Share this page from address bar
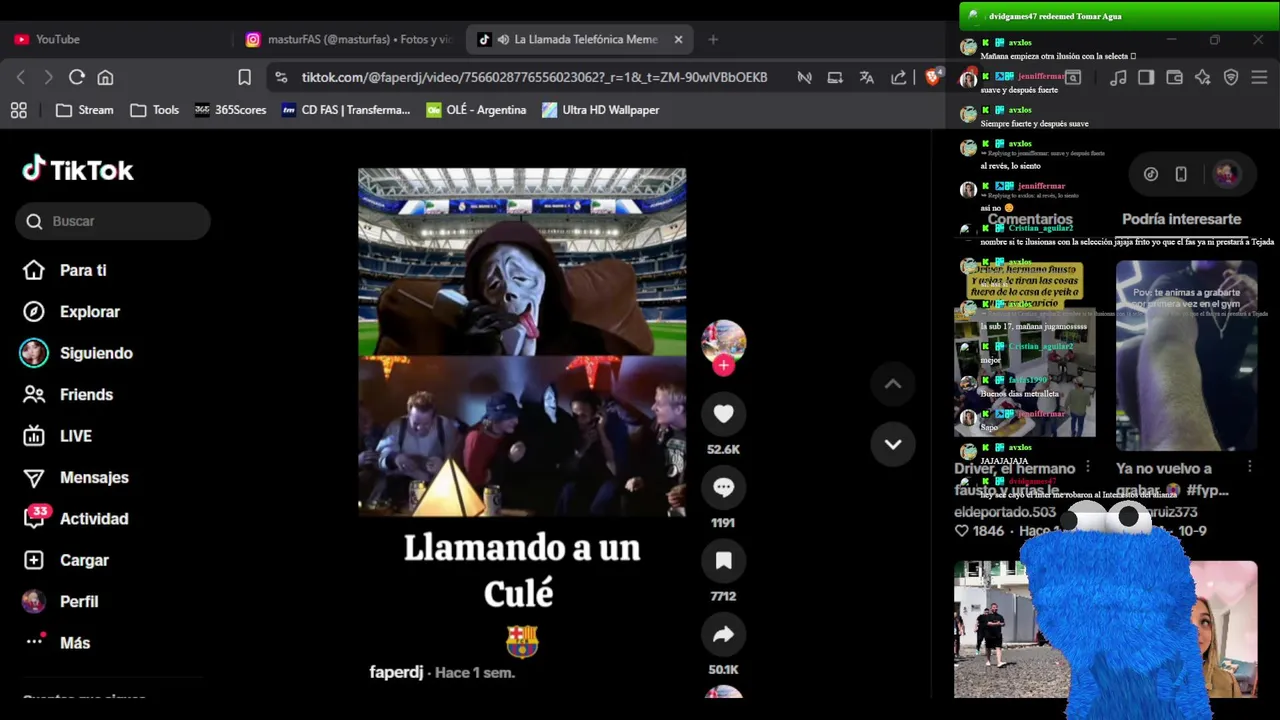The width and height of the screenshot is (1280, 720). pos(899,77)
